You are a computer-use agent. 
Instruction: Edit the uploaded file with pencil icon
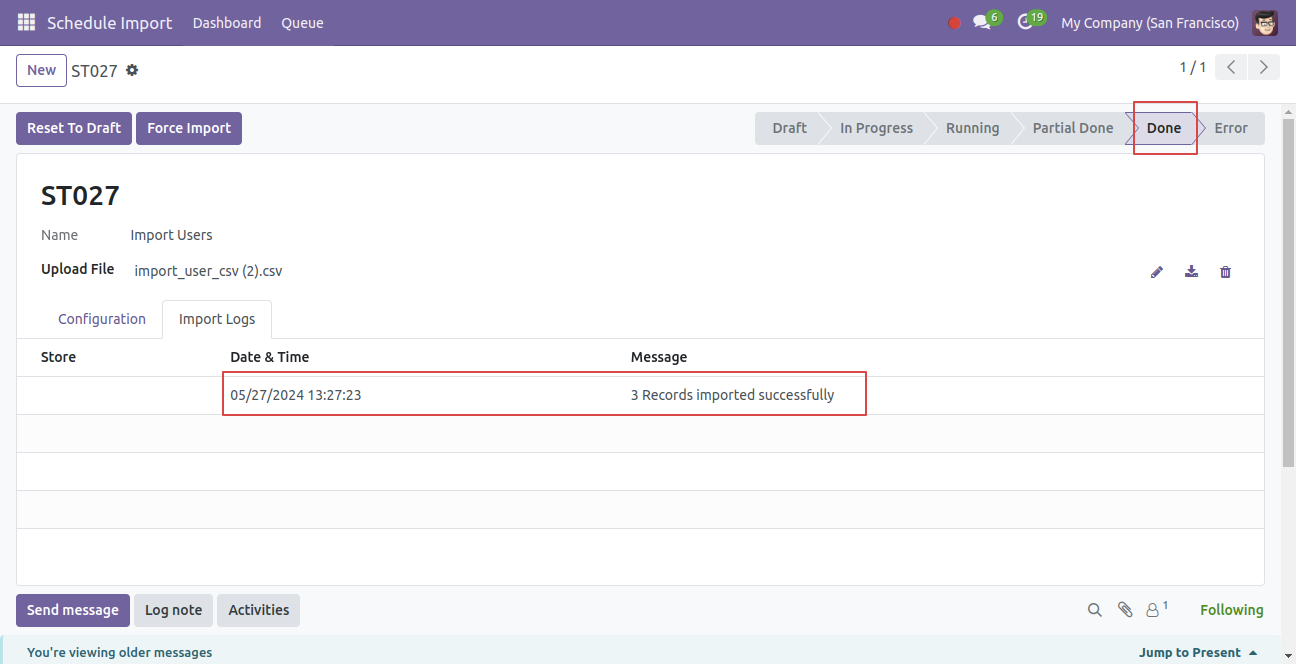coord(1157,271)
